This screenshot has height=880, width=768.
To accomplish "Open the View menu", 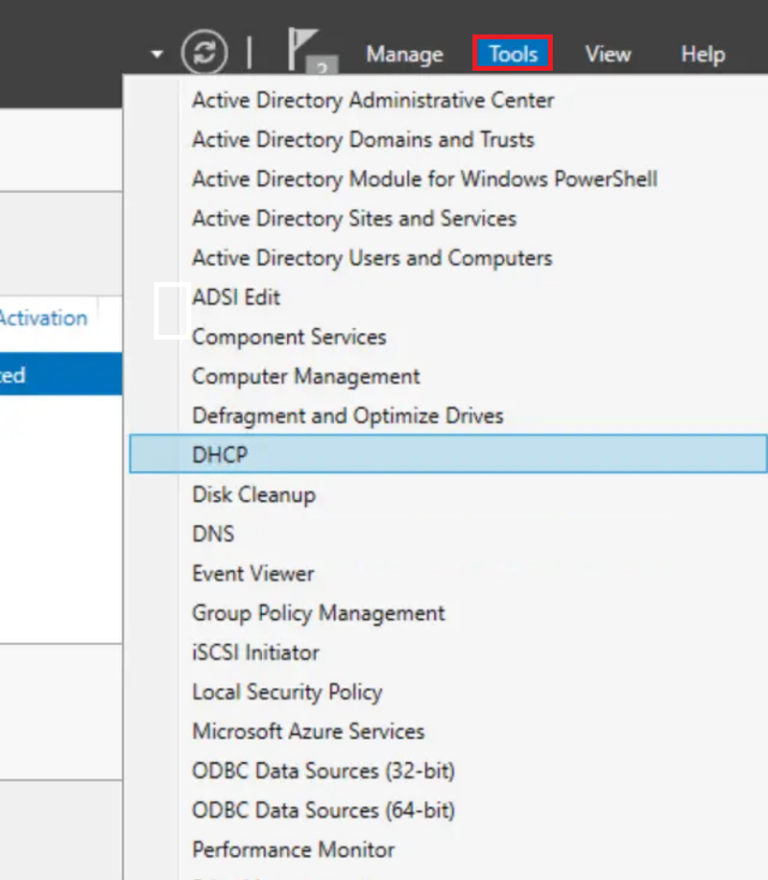I will [608, 55].
